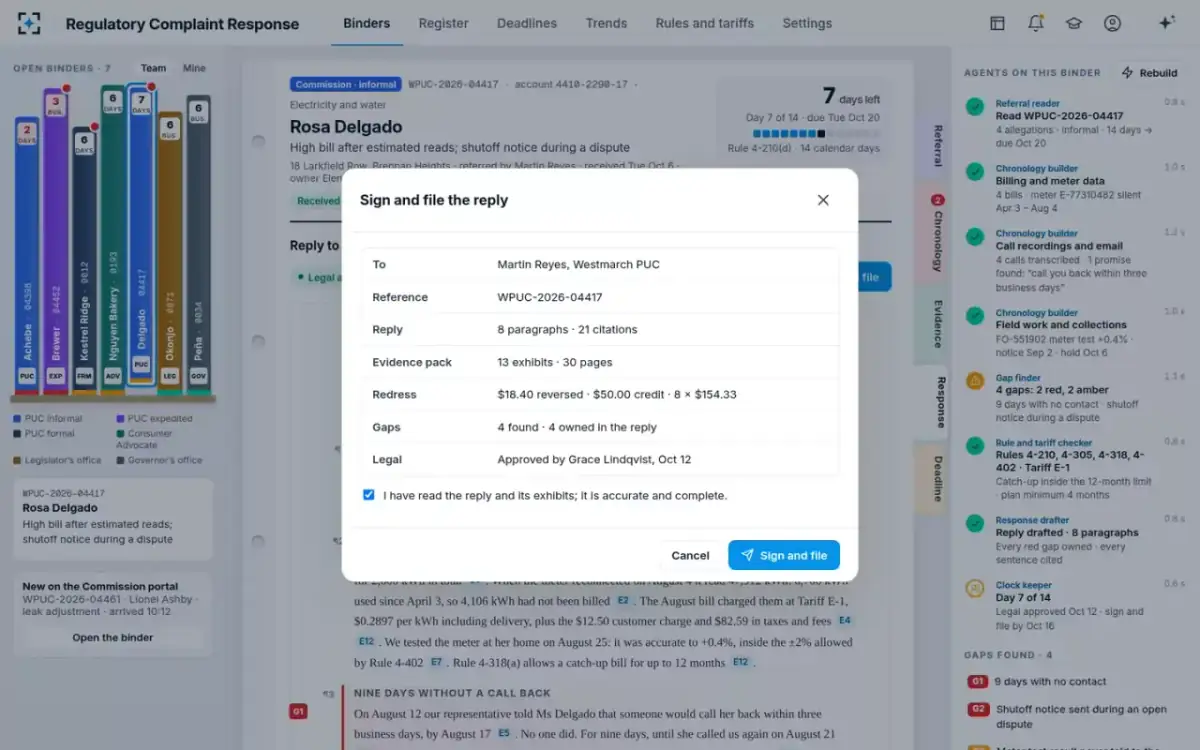Open the graduation cap training icon
The height and width of the screenshot is (750, 1200).
pos(1074,23)
